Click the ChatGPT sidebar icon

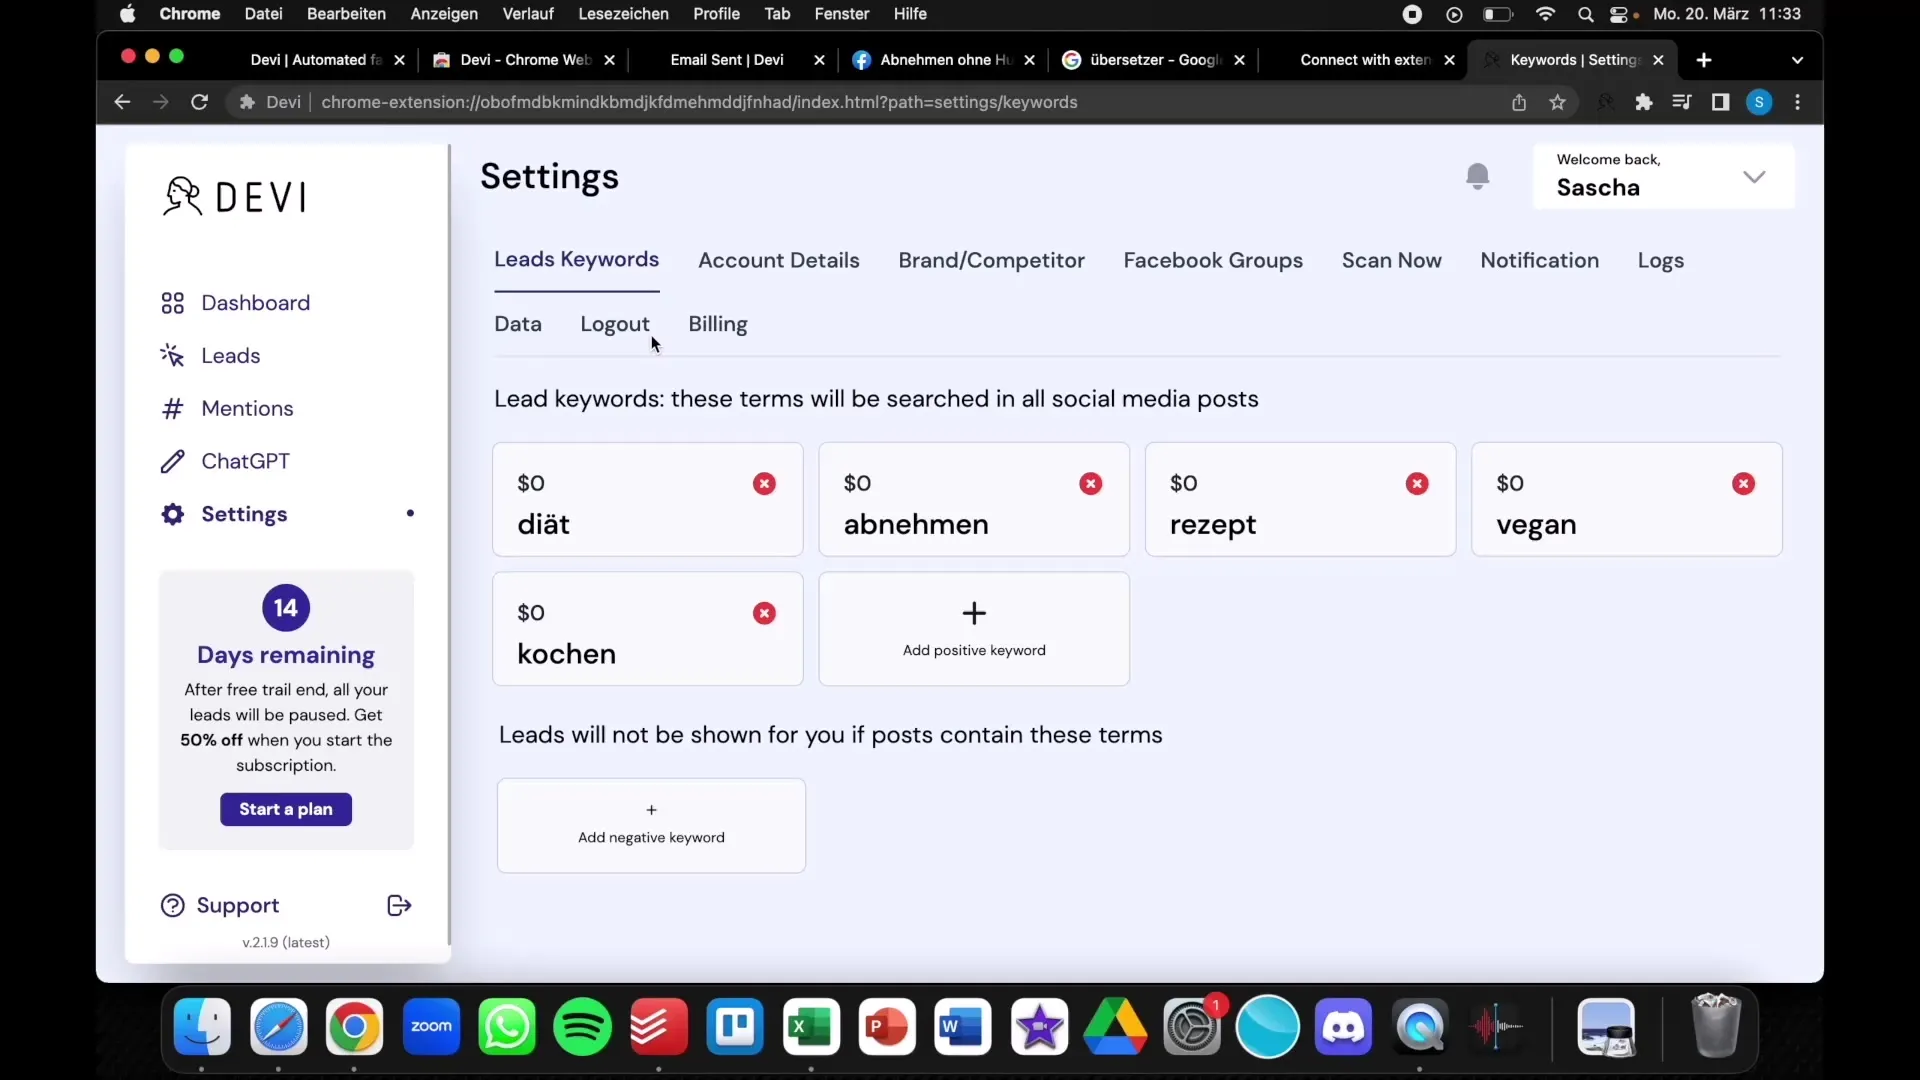click(x=173, y=460)
